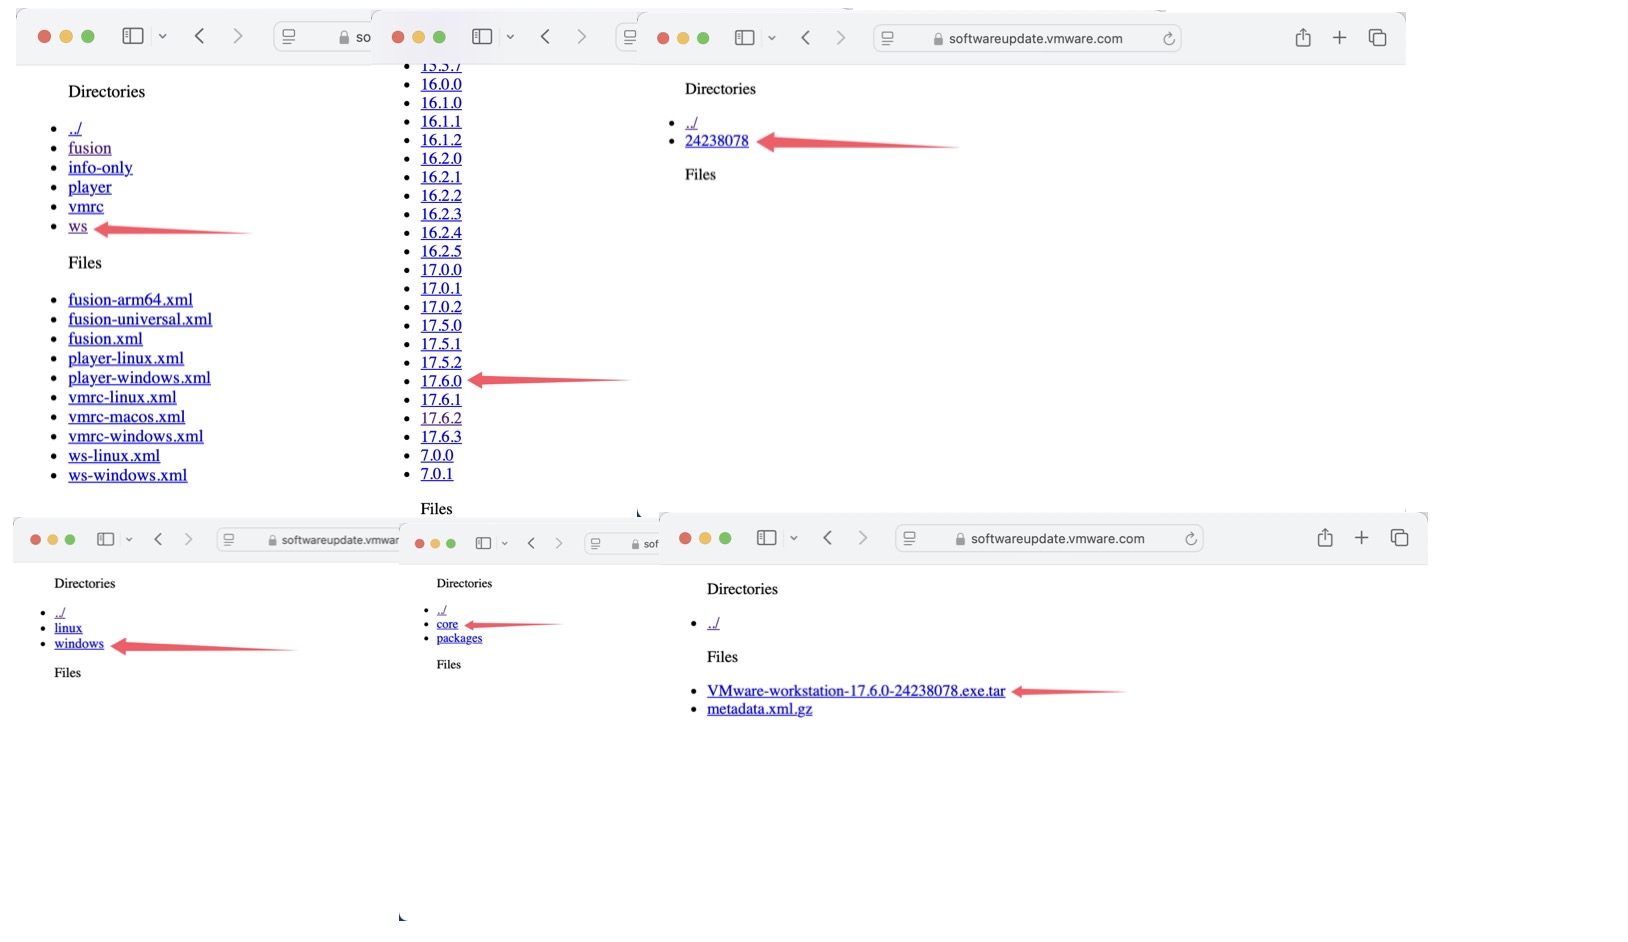Go forward in the fusion/ws directory window
1628x942 pixels.
237,36
